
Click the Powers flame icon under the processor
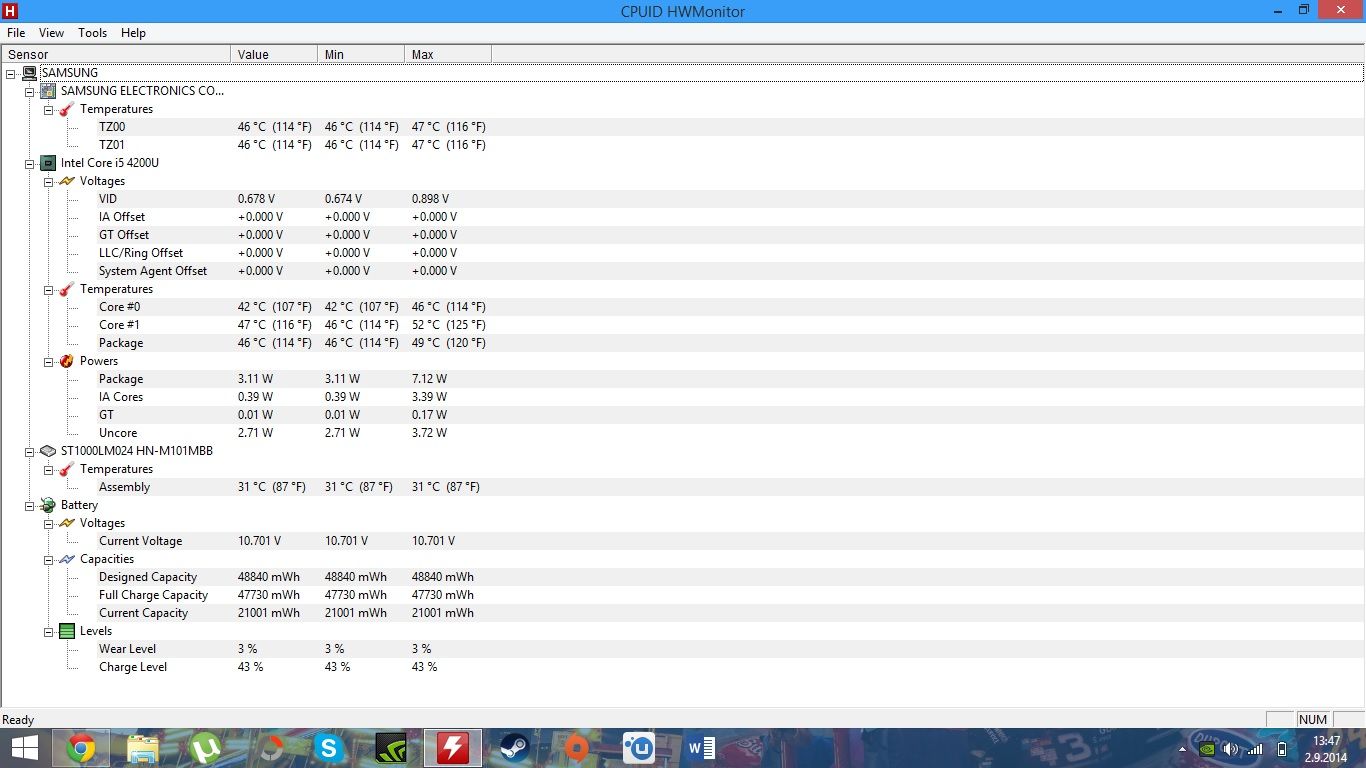click(x=67, y=361)
